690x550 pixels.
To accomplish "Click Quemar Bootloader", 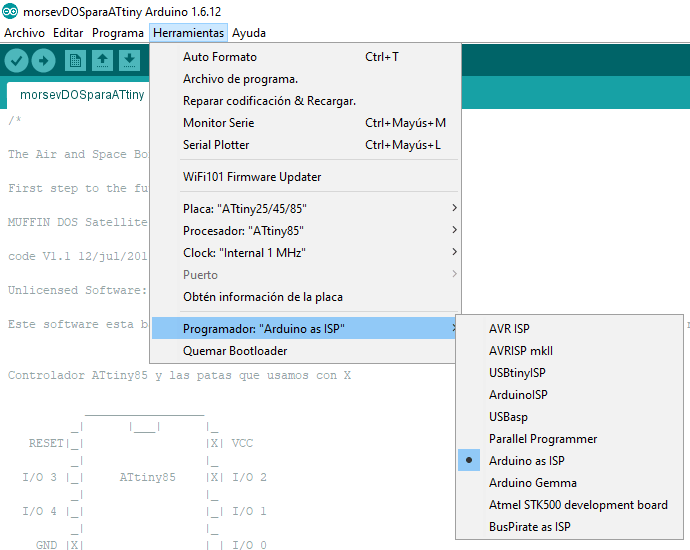I will [x=235, y=351].
